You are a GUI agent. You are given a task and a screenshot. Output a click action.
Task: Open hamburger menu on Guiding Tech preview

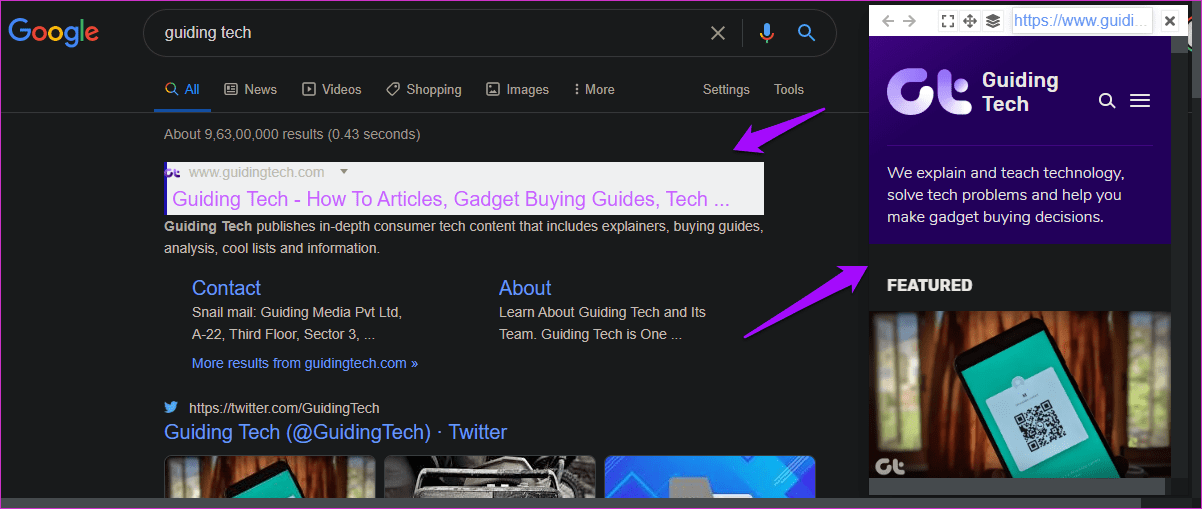[1140, 100]
